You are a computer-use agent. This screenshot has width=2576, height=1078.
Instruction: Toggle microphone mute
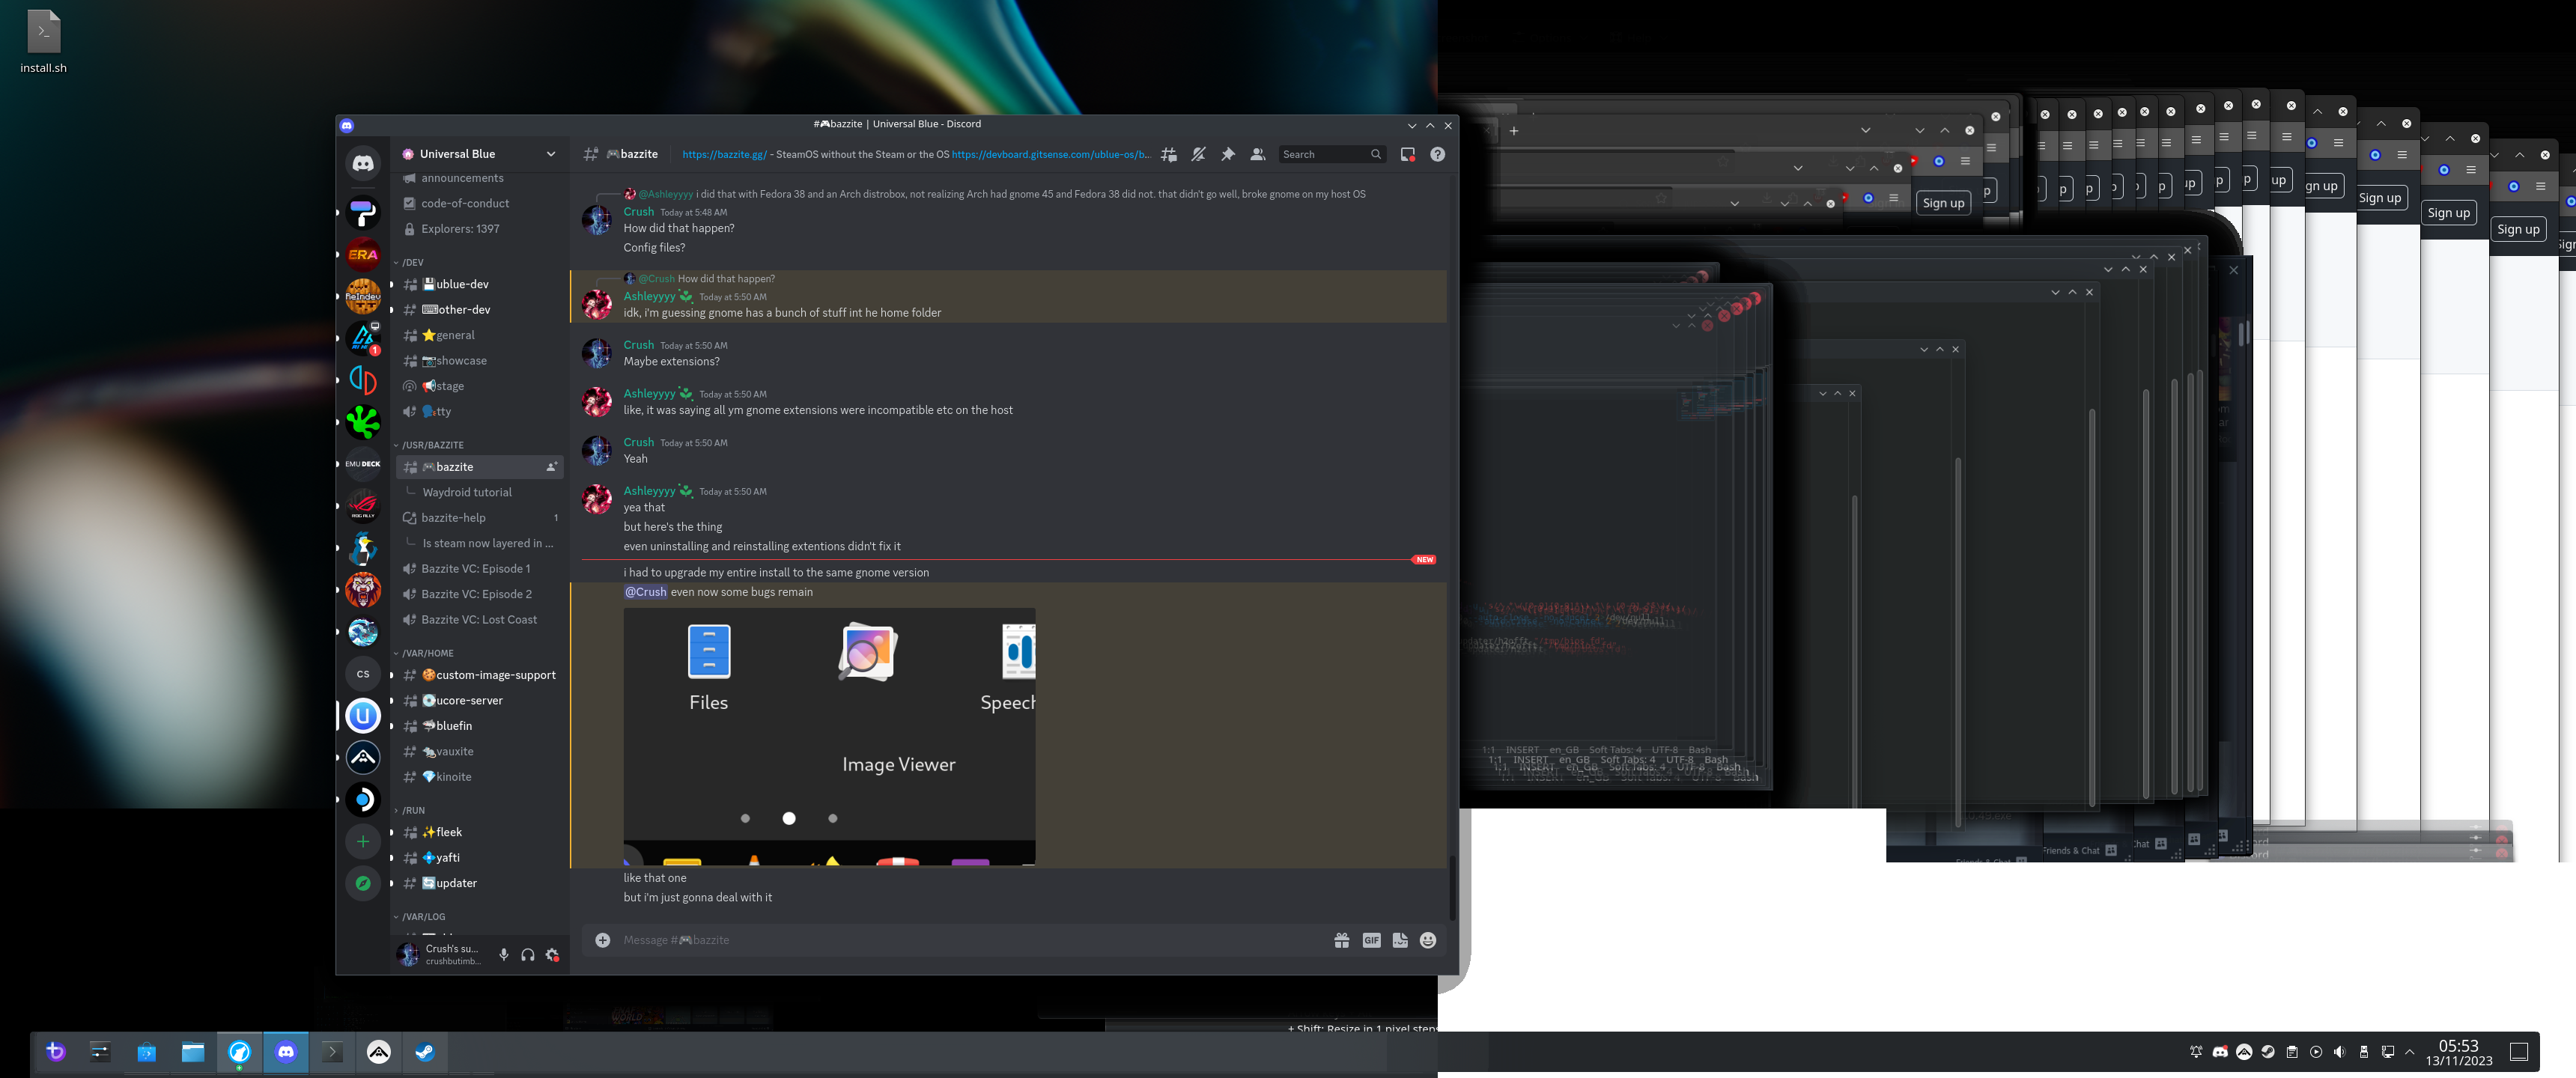click(x=503, y=955)
